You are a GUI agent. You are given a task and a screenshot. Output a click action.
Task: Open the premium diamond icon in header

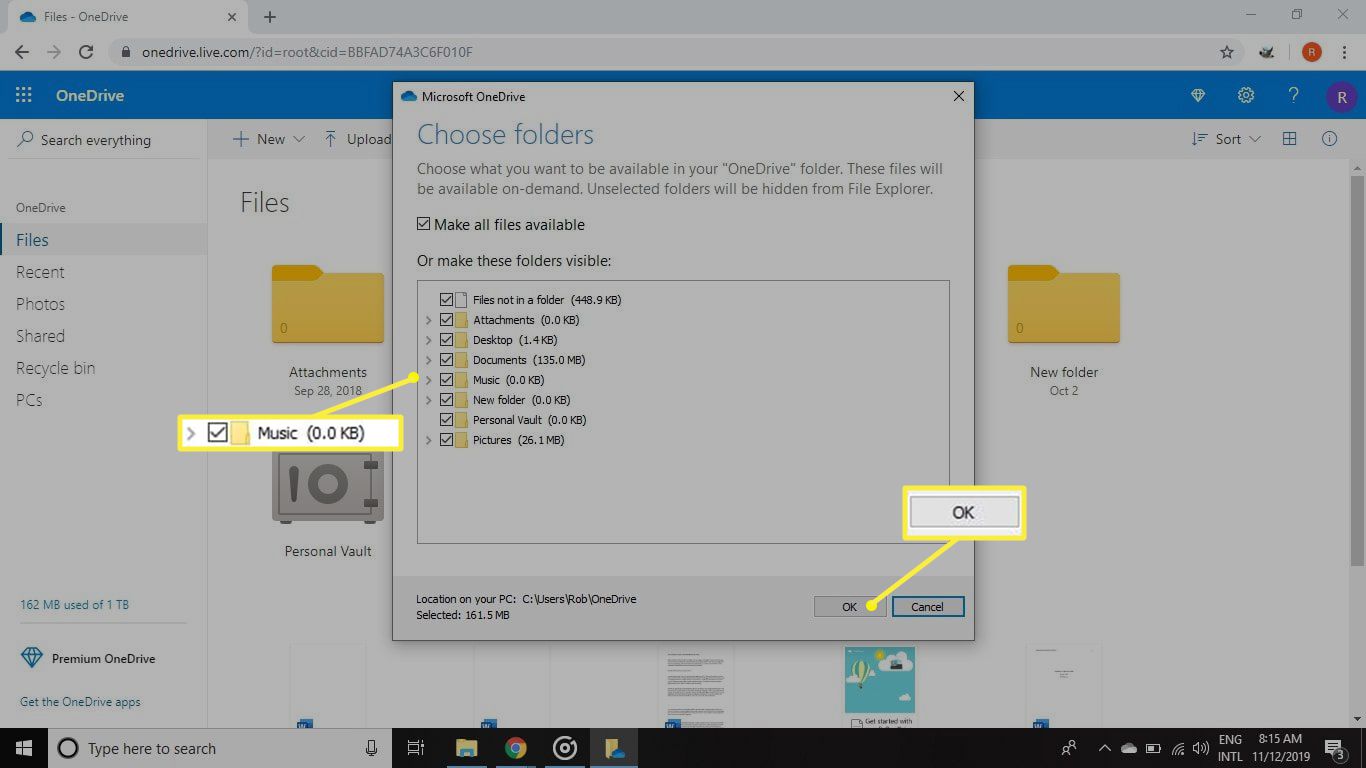(1198, 96)
